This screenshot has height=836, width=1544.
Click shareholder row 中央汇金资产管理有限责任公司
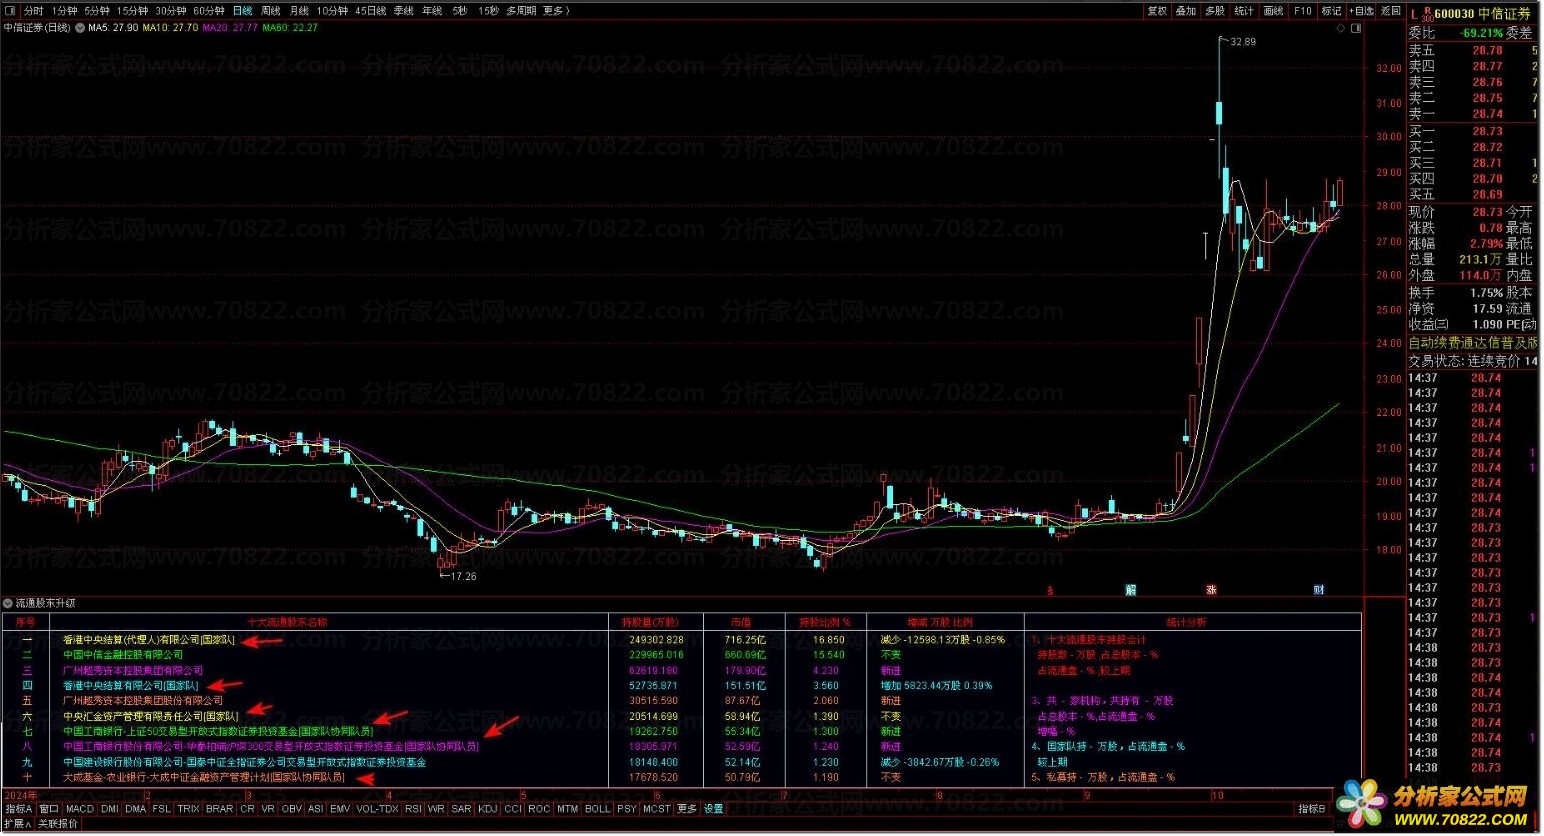(151, 716)
